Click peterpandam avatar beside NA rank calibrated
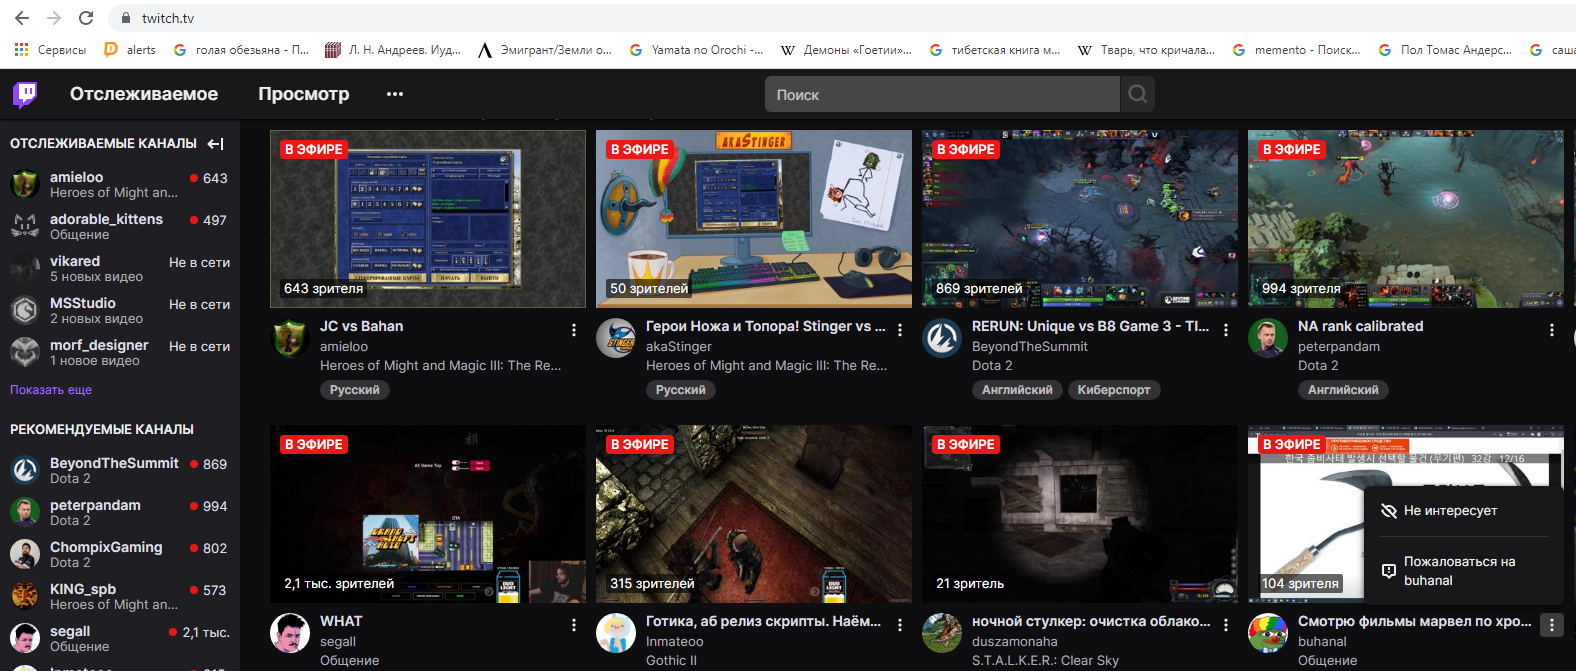Viewport: 1576px width, 671px height. point(1267,339)
